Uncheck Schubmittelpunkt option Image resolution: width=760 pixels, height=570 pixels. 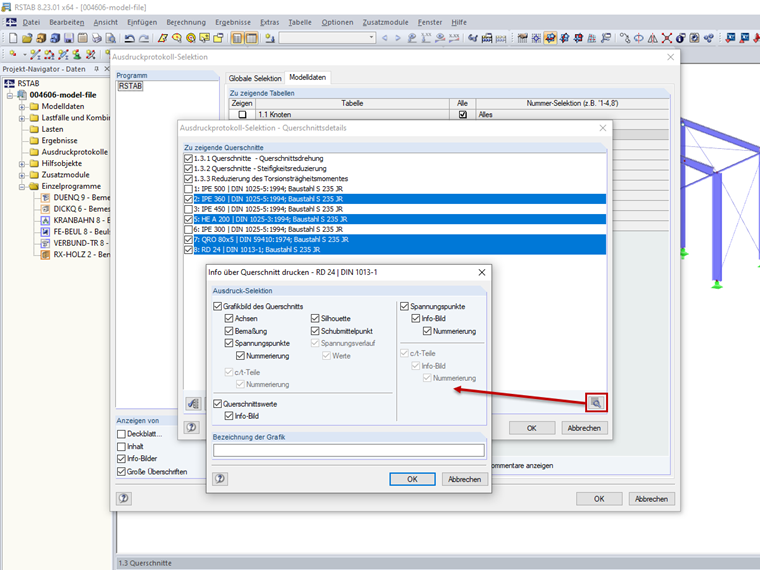pyautogui.click(x=315, y=331)
